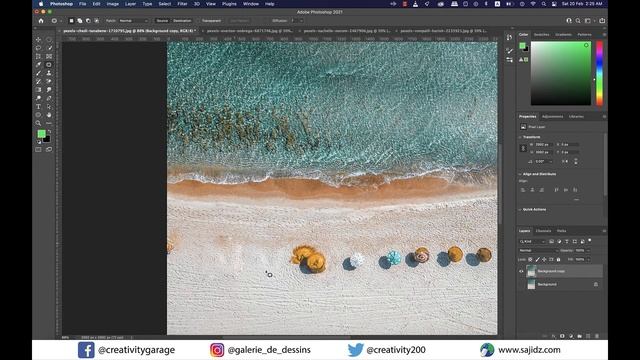This screenshot has width=640, height=360.
Task: Lock all with the padlock icon
Action: 558,259
